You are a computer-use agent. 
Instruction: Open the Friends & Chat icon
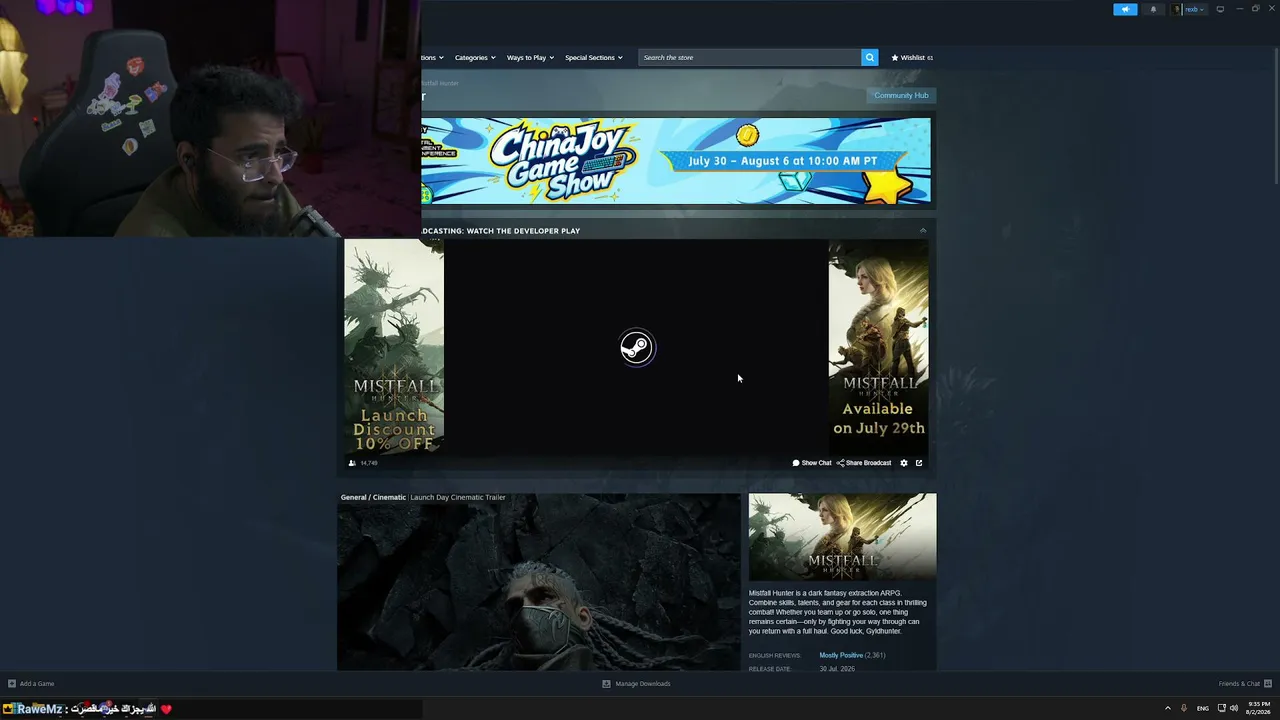click(x=1268, y=684)
